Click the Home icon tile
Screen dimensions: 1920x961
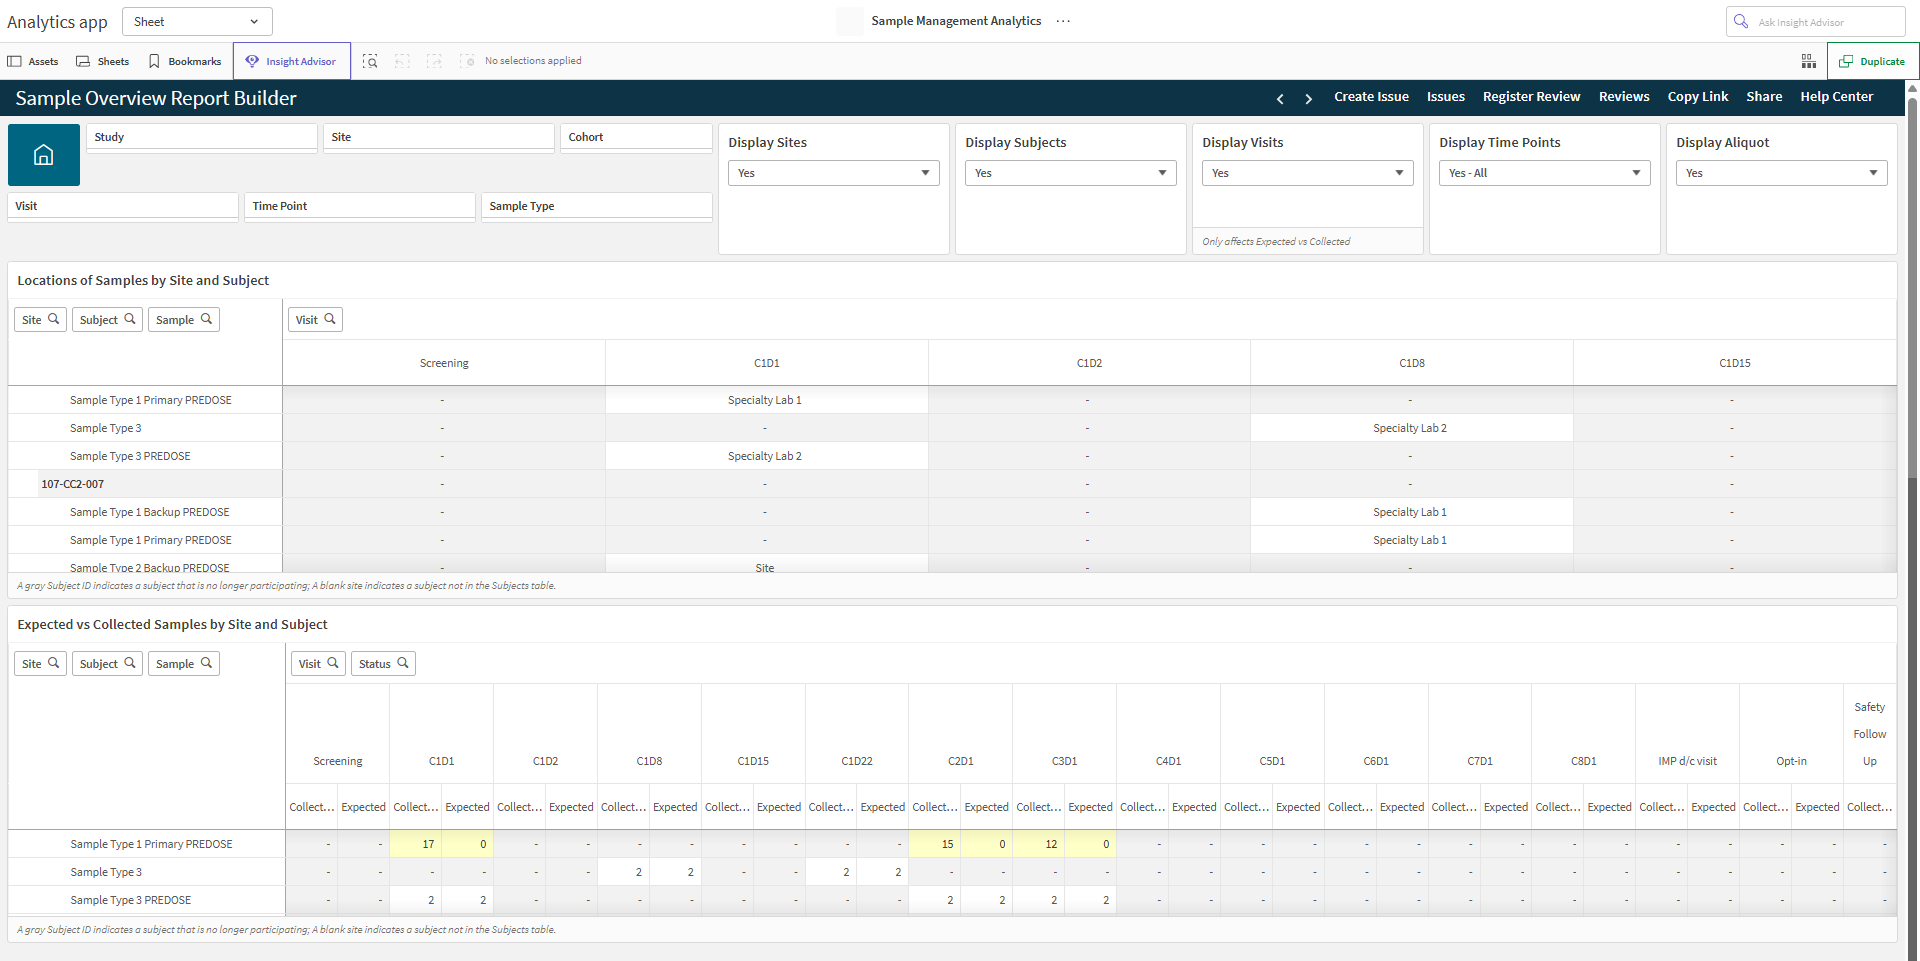click(44, 155)
